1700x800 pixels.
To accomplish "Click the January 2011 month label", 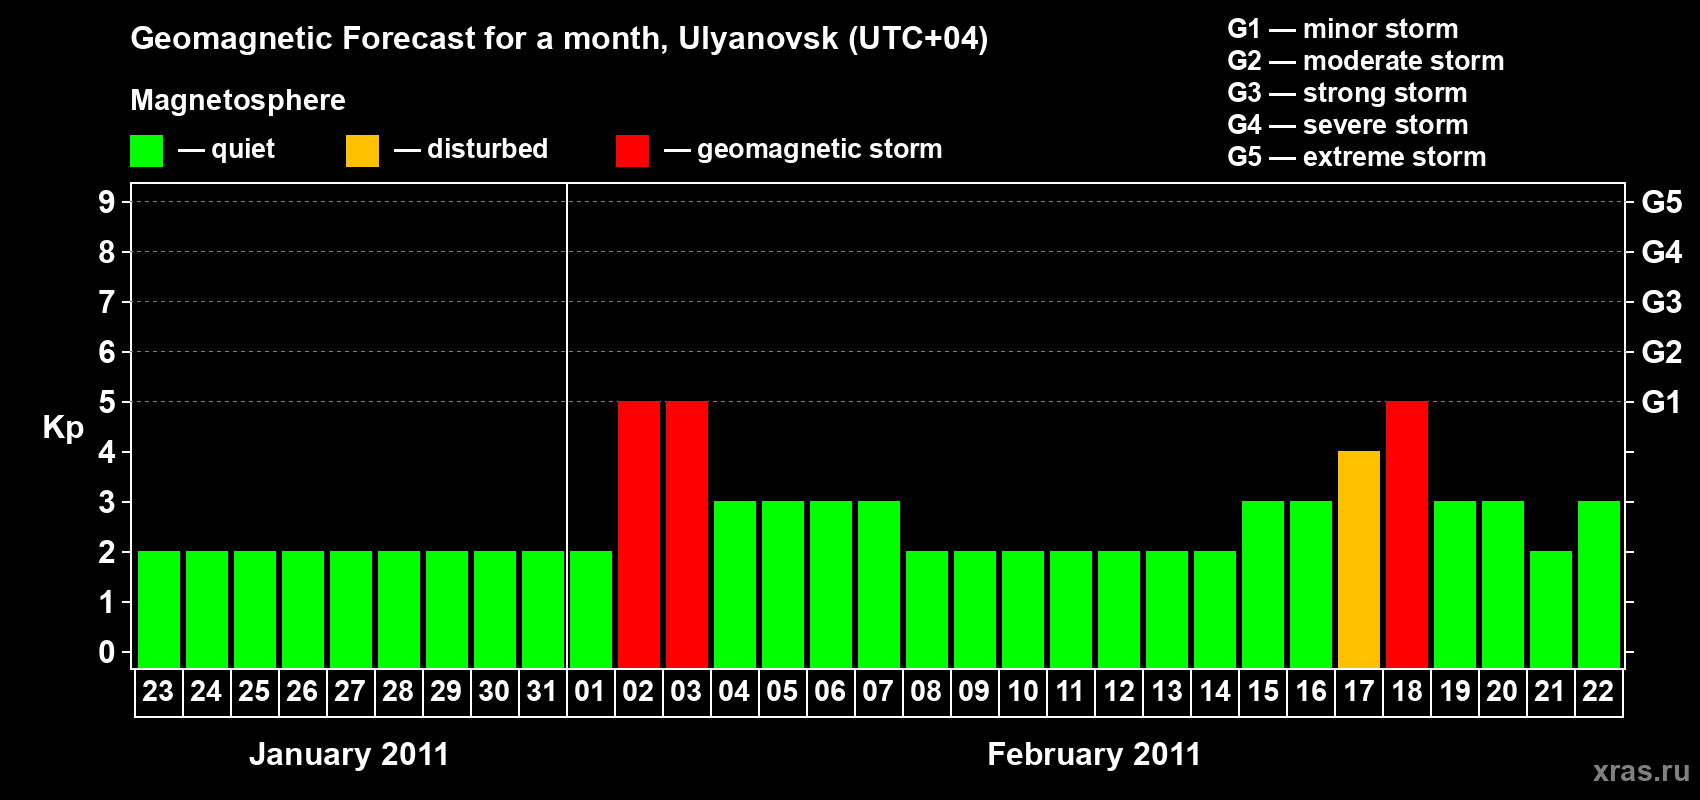I will 349,754.
